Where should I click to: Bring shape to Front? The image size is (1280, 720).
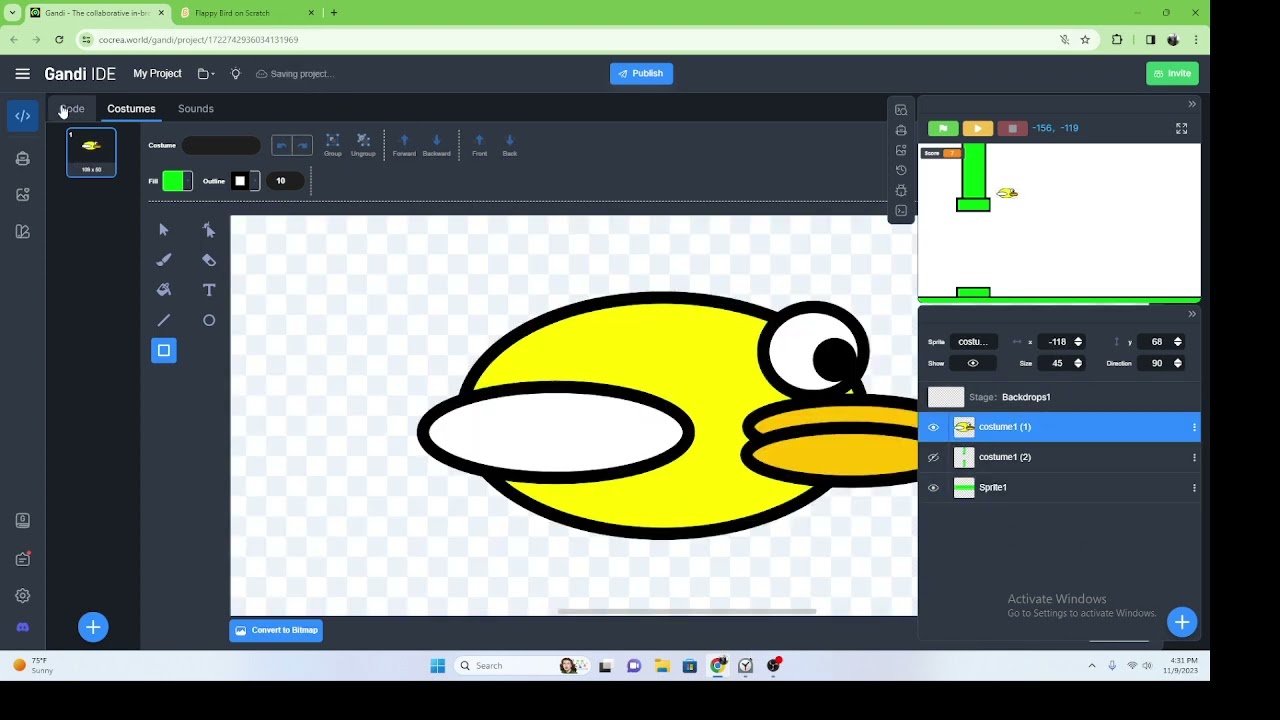pos(479,145)
